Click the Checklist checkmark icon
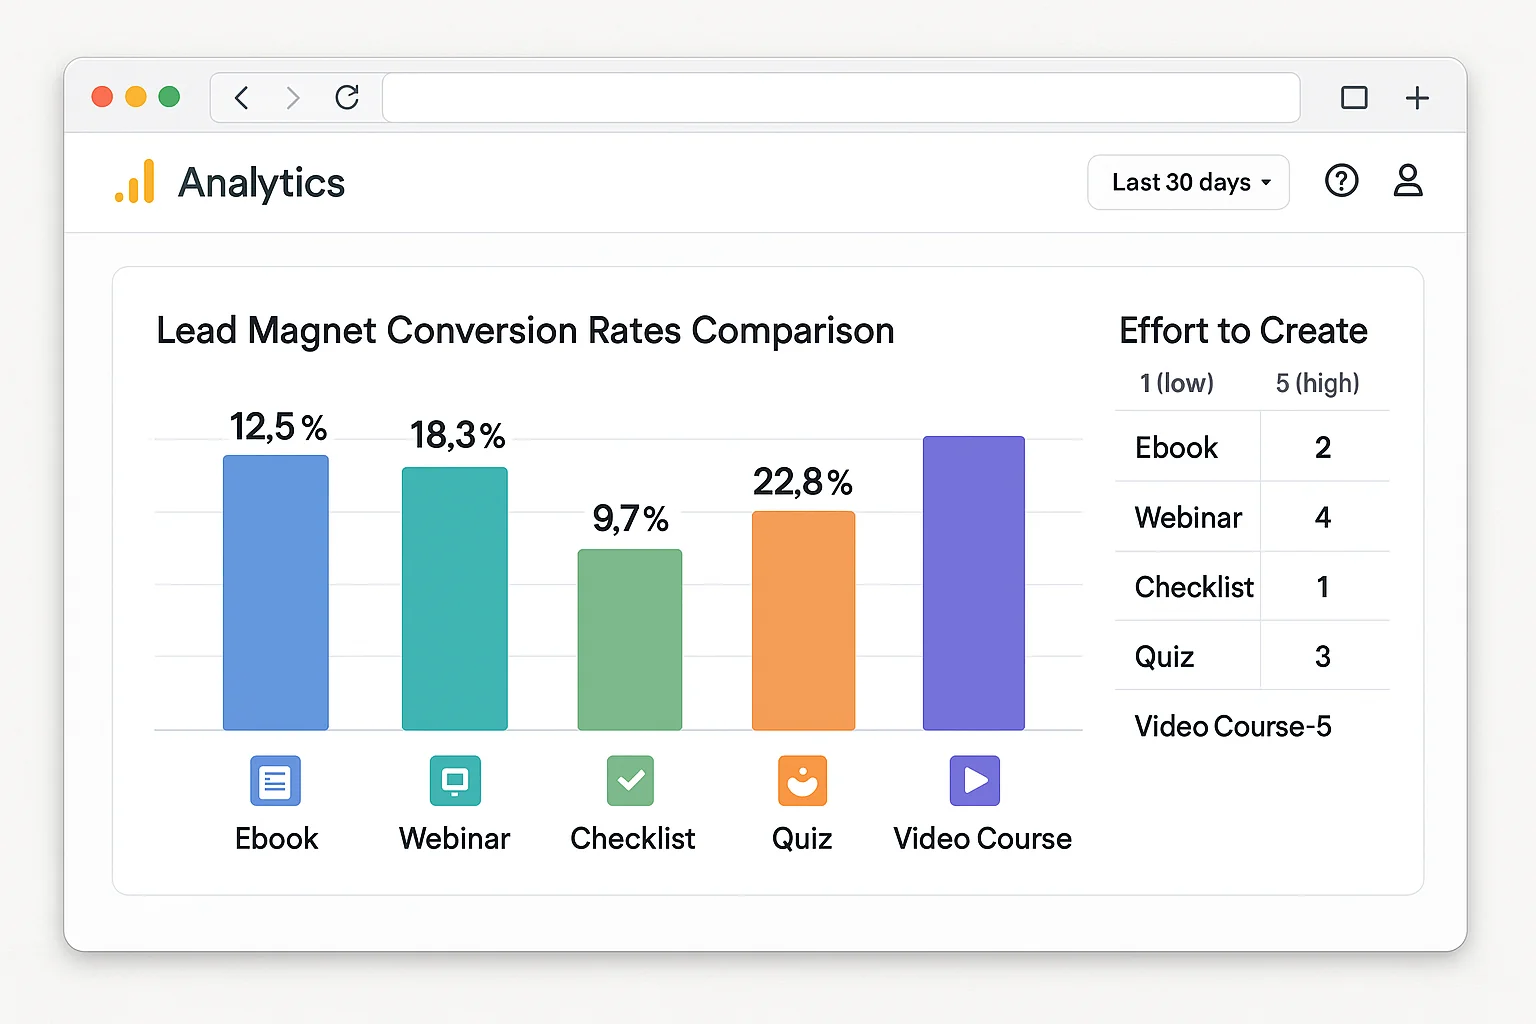The image size is (1536, 1024). pos(630,780)
